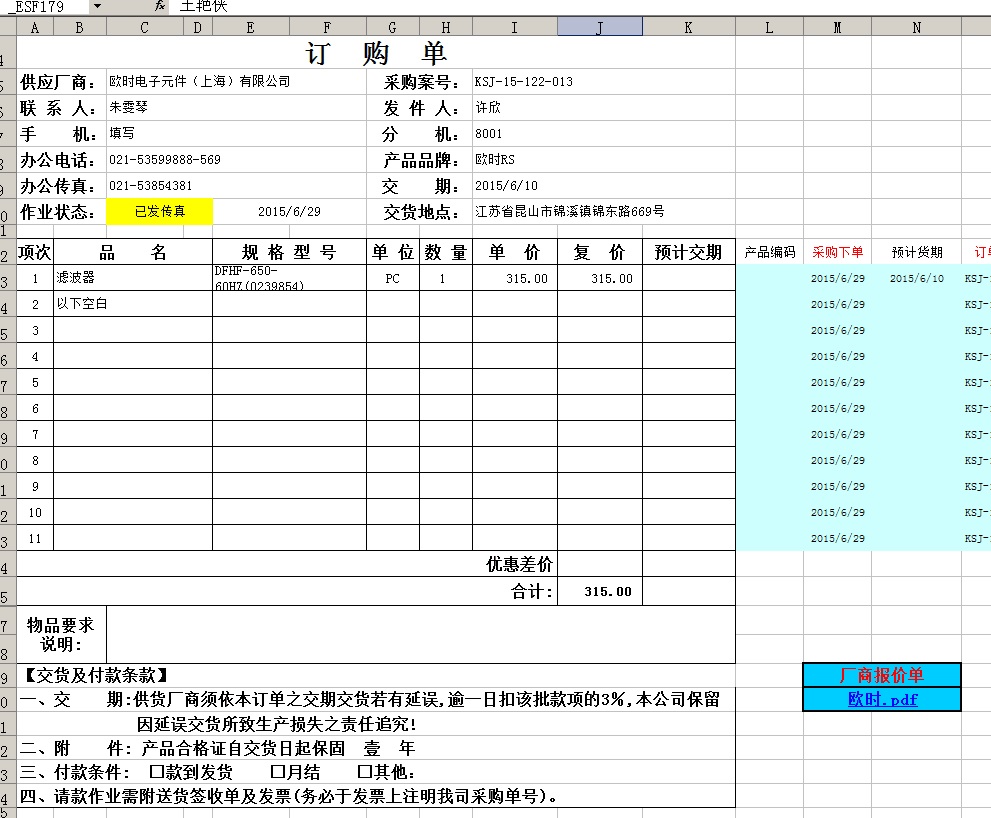Viewport: 991px width, 818px height.
Task: Select the 预计货期 date 2015/6/10 cell
Action: [916, 279]
